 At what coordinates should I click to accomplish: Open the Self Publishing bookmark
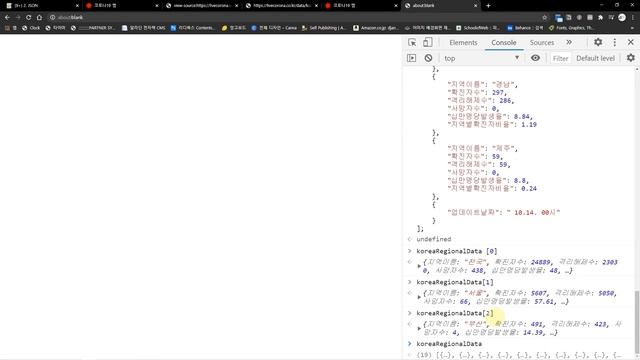pyautogui.click(x=323, y=28)
